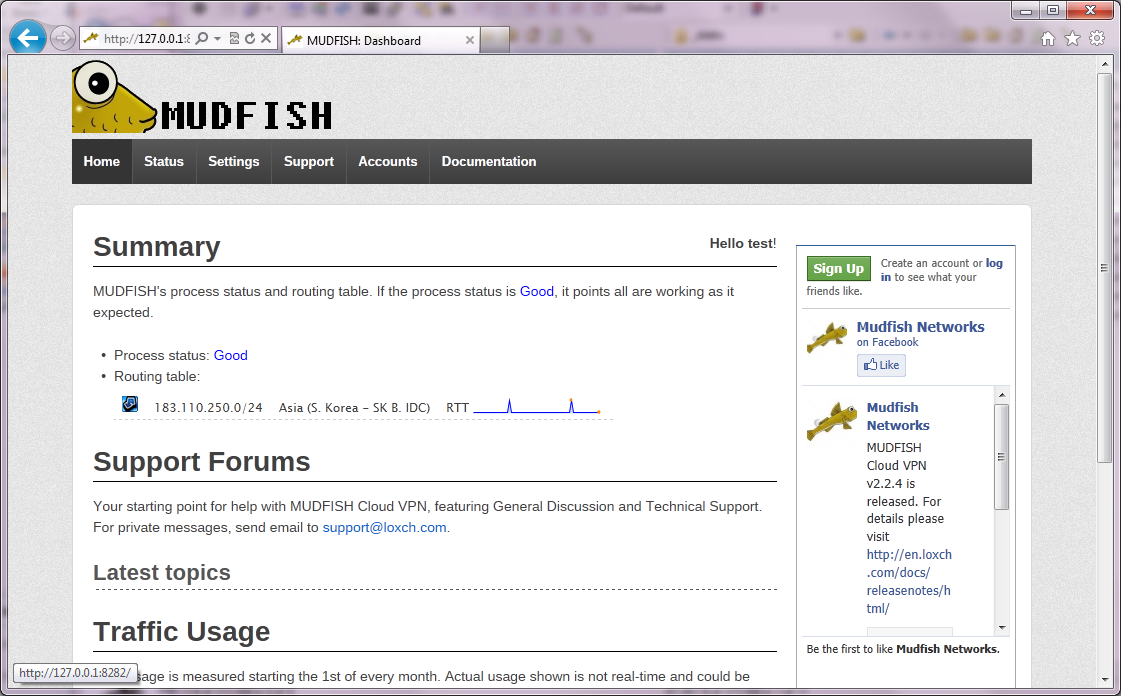Click the green Sign Up button
This screenshot has height=696, width=1121.
click(x=839, y=269)
